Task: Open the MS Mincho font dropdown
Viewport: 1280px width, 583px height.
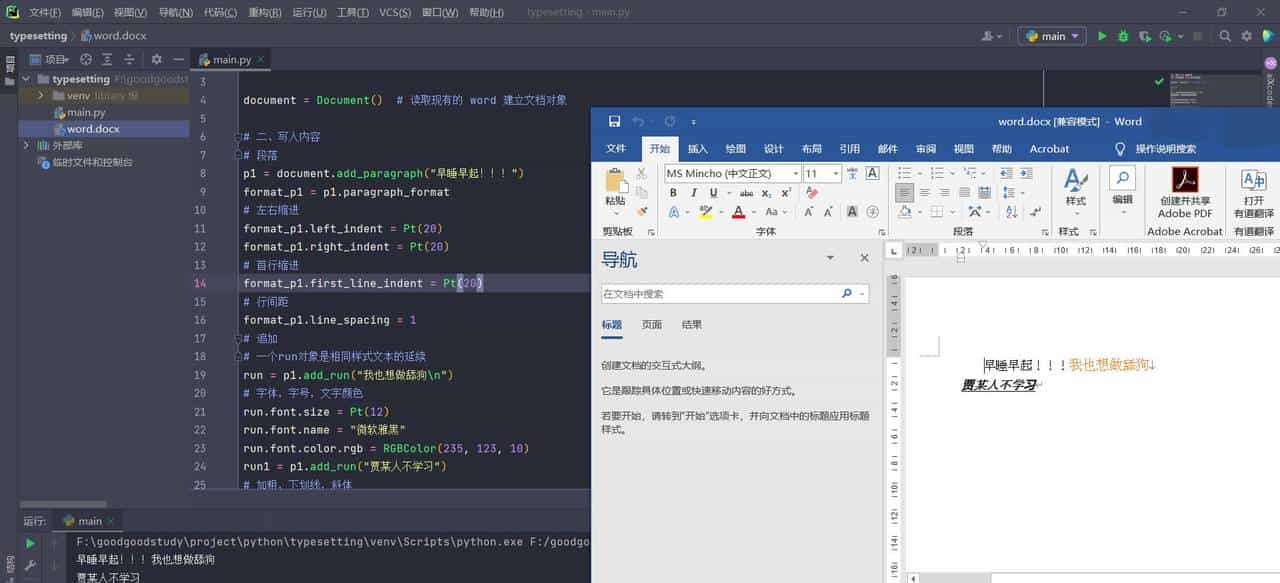Action: point(796,173)
